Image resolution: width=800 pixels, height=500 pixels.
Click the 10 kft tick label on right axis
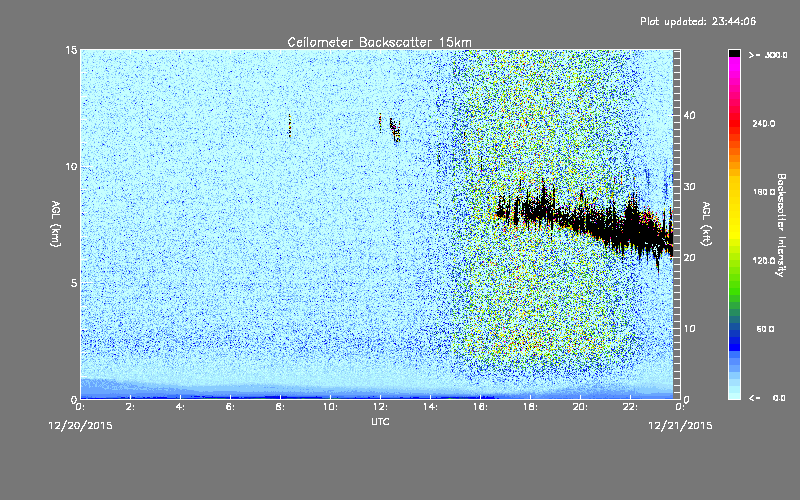(x=689, y=329)
